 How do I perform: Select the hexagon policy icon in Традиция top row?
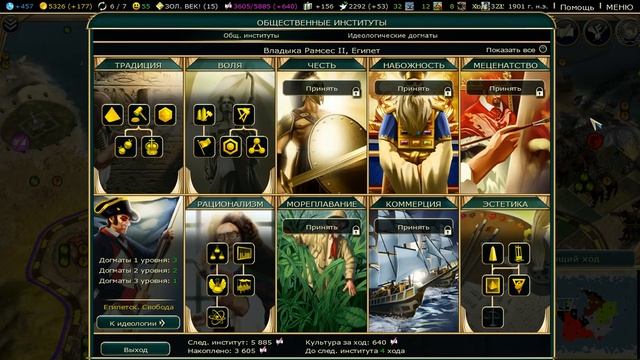pyautogui.click(x=165, y=115)
